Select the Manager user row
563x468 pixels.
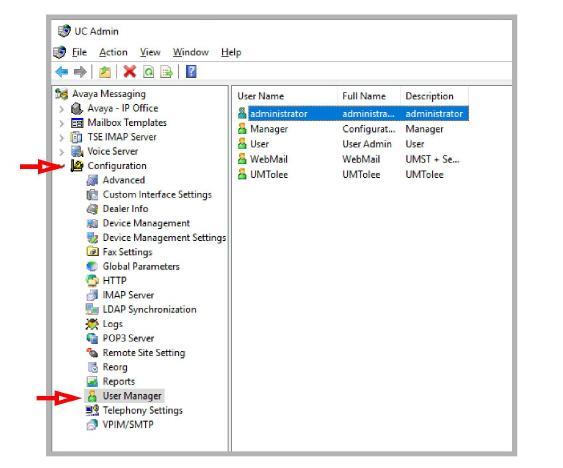353,129
